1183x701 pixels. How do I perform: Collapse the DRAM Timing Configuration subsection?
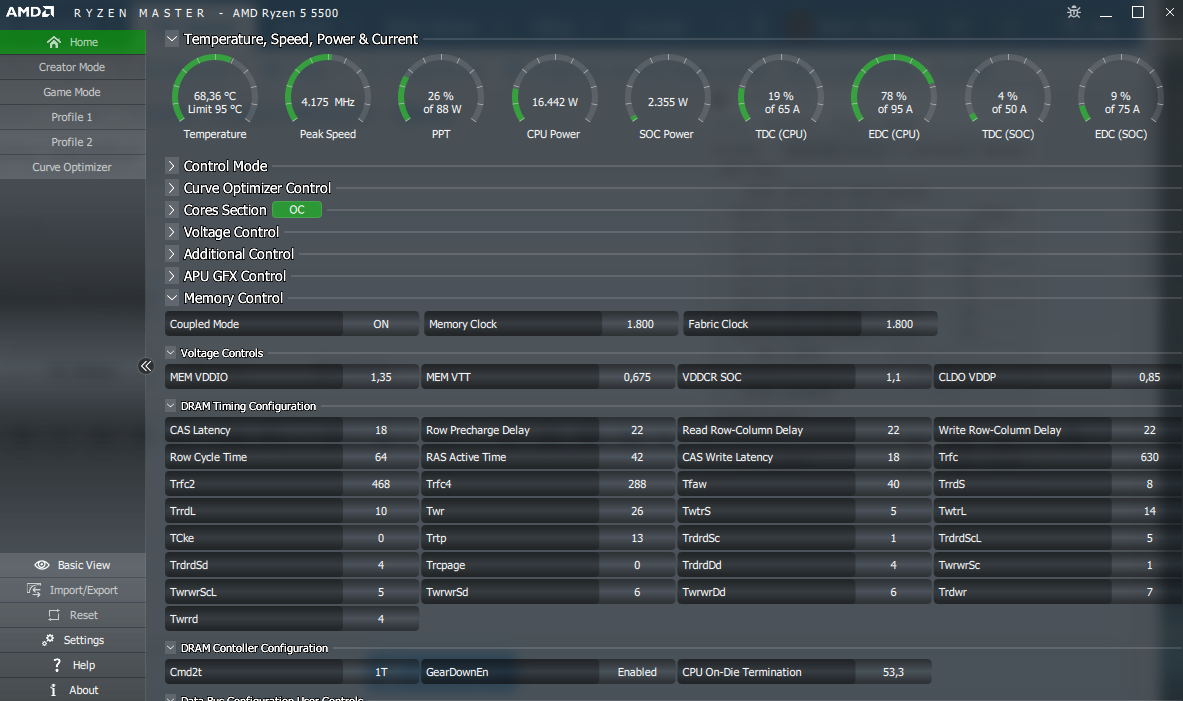pos(171,405)
